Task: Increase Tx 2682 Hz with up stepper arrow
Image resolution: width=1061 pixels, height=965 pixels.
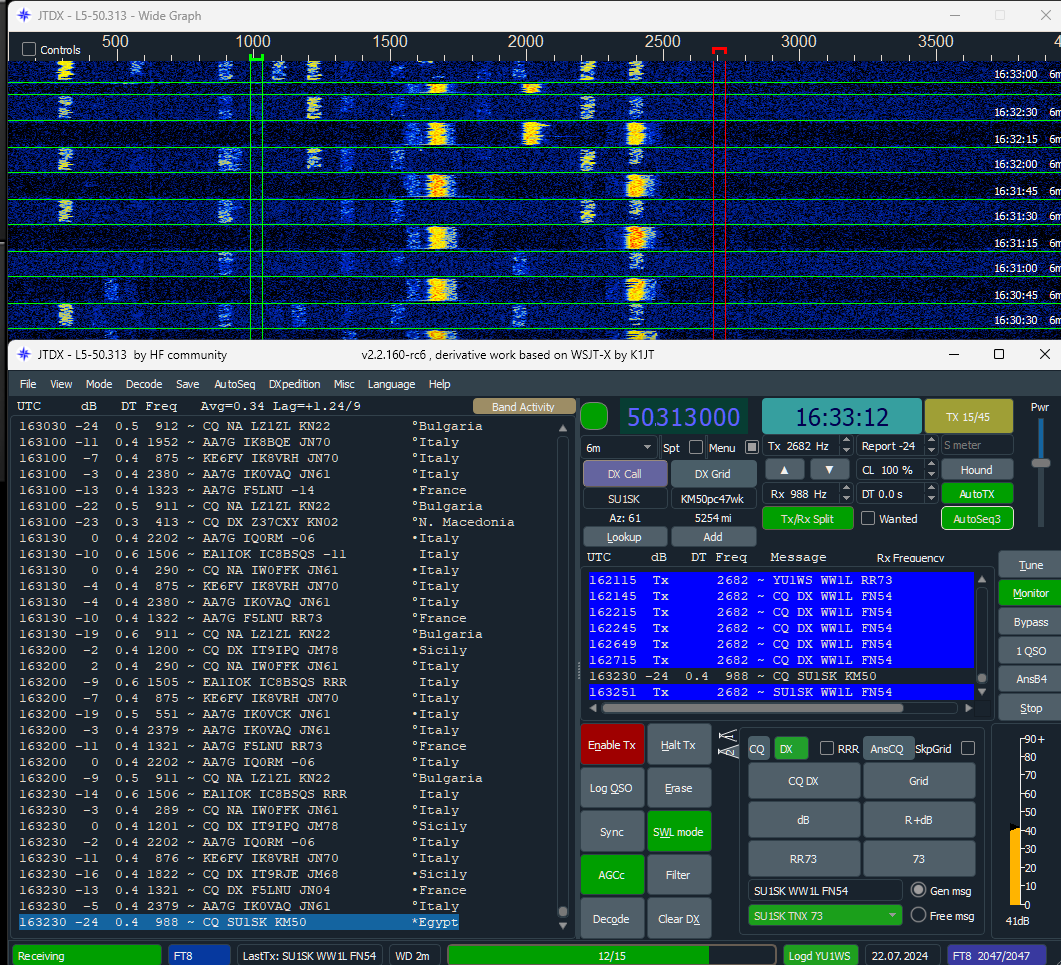Action: [x=846, y=441]
